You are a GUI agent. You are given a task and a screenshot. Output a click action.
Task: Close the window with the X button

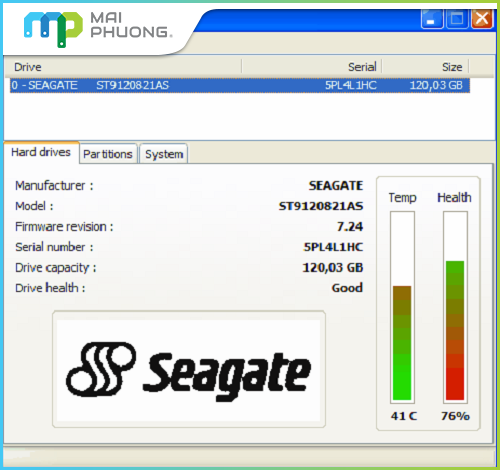point(482,19)
